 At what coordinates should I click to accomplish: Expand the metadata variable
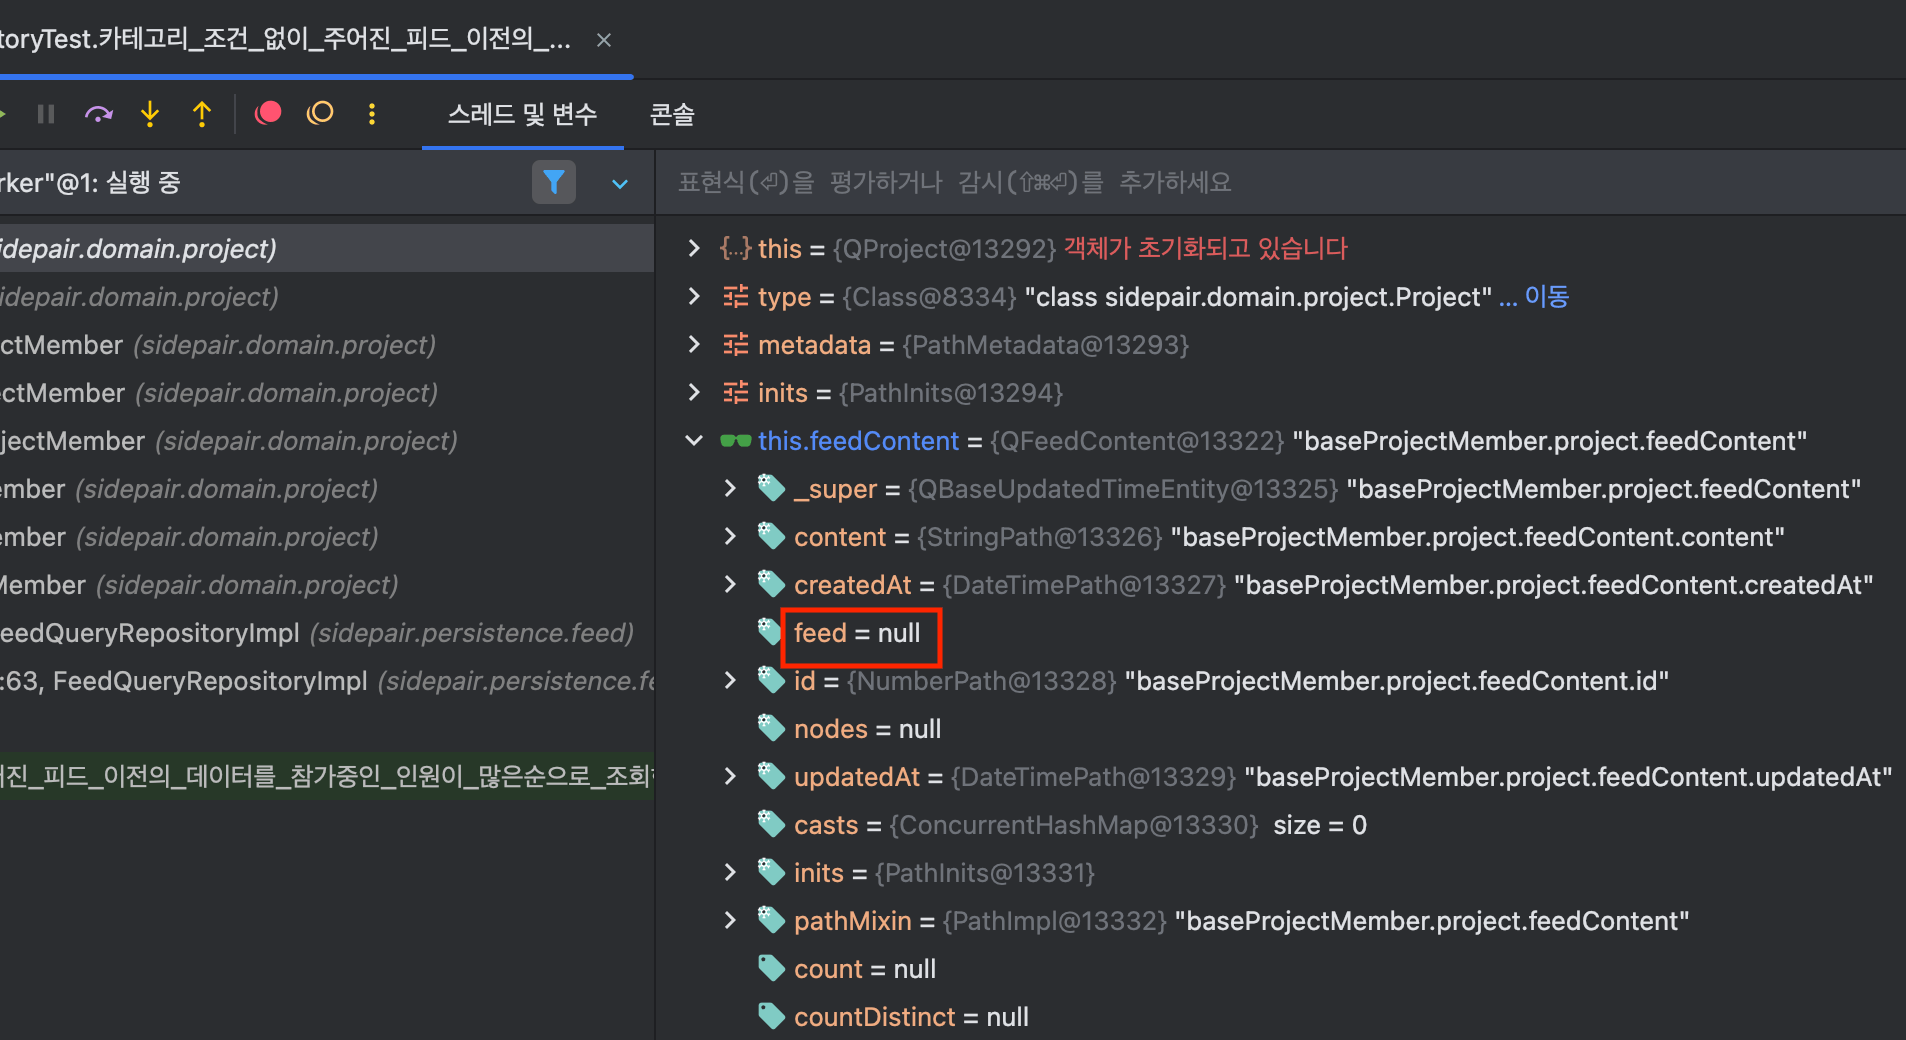click(x=694, y=345)
